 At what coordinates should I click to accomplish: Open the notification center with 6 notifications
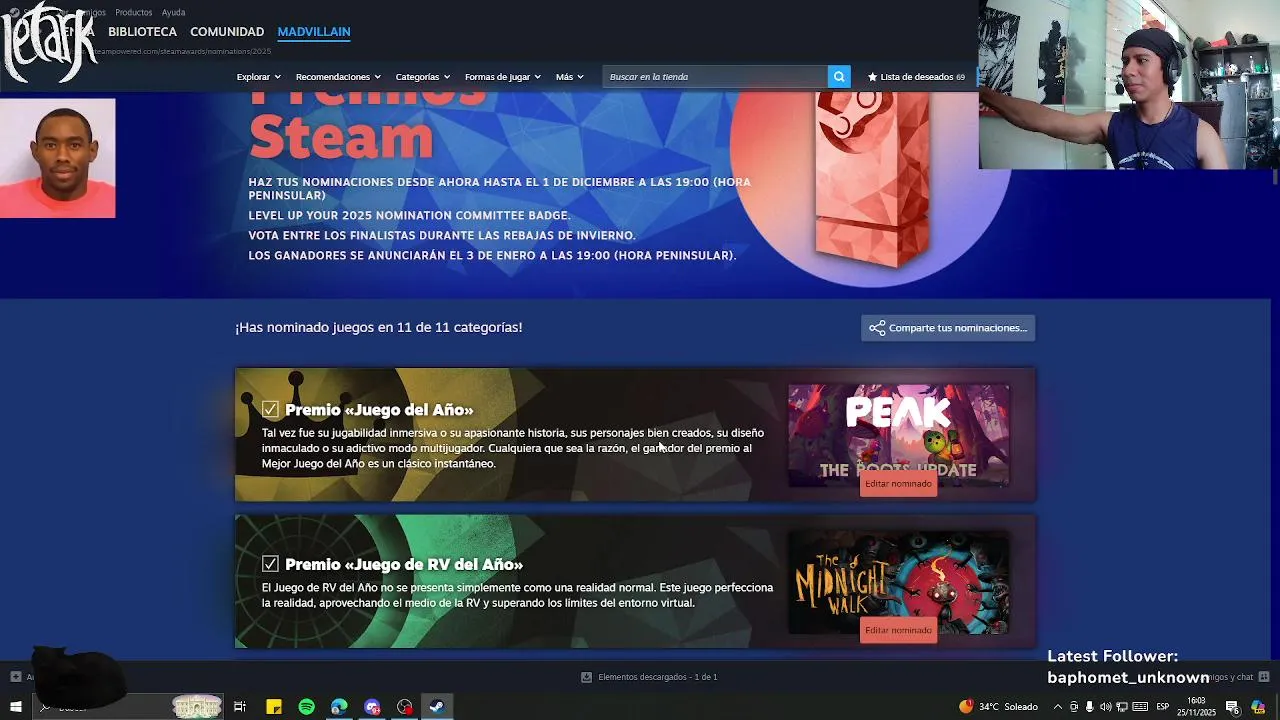1233,707
